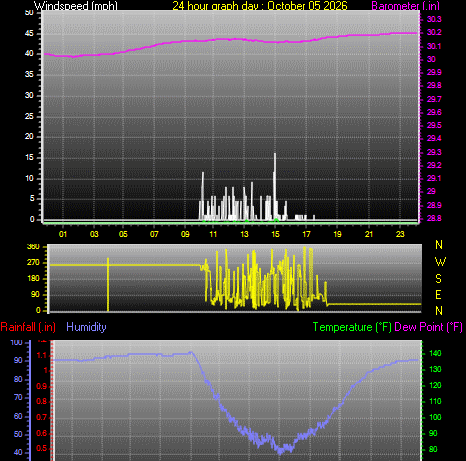Click hour label 03 on time axis
The width and height of the screenshot is (466, 461).
94,234
